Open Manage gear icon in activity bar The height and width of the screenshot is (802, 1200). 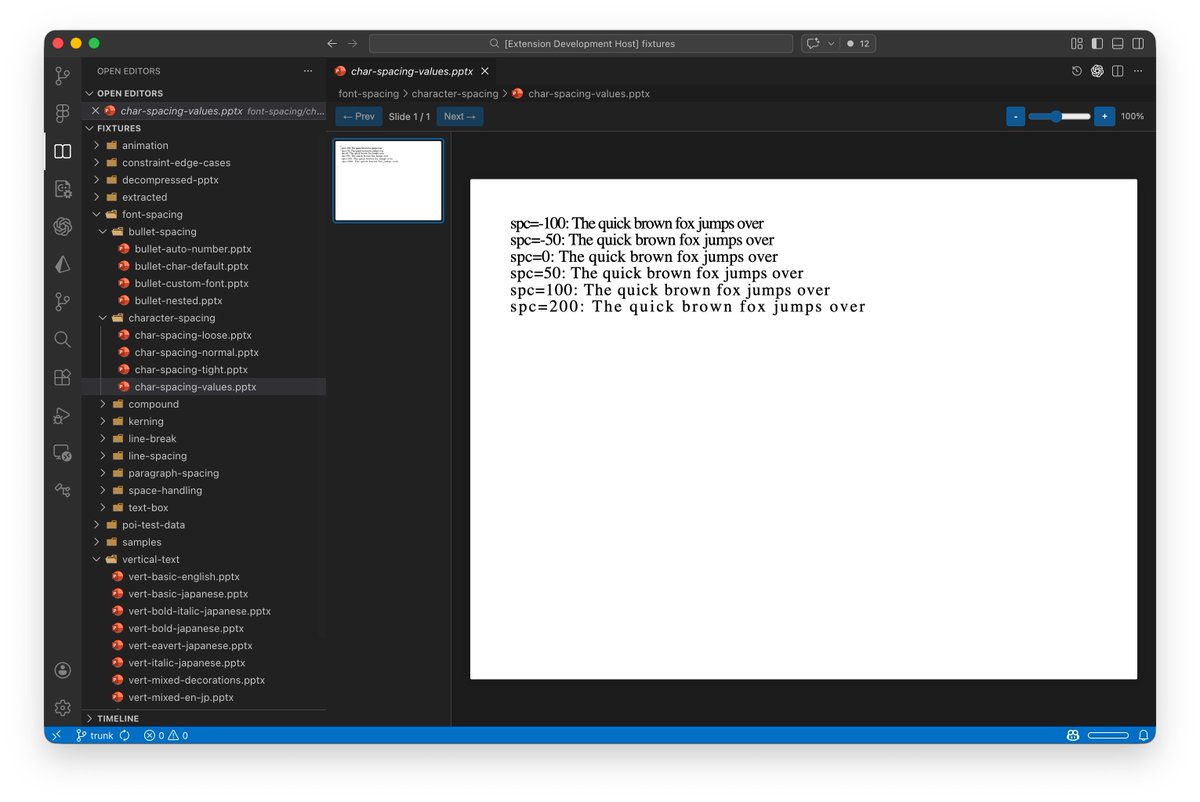click(x=62, y=707)
